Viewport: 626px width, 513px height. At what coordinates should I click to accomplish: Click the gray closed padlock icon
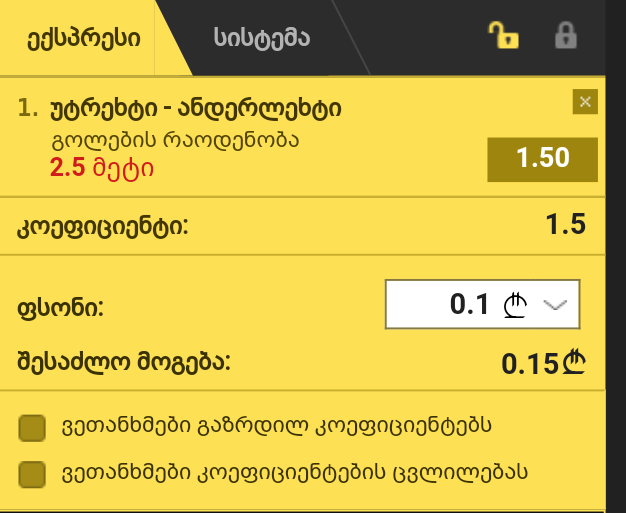pos(566,36)
